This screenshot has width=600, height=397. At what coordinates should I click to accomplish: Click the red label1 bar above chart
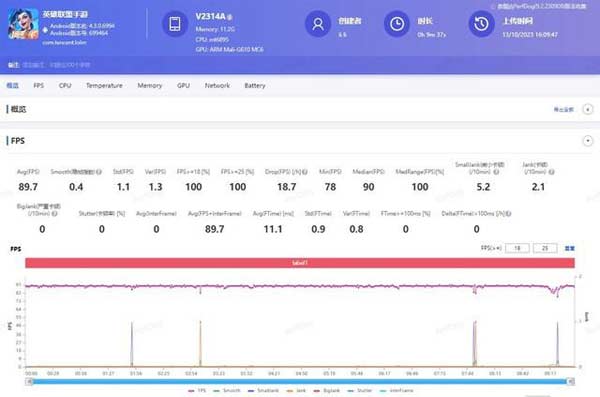pos(300,263)
